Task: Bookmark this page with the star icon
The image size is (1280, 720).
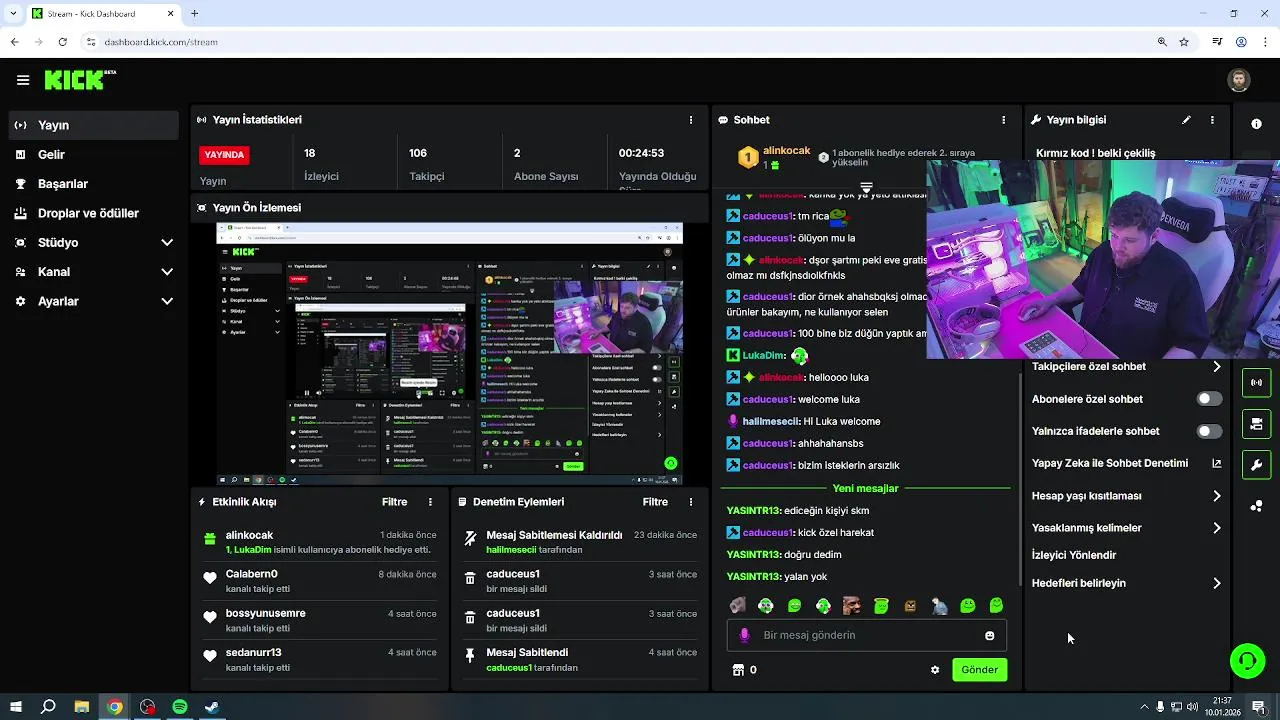Action: 1184,42
